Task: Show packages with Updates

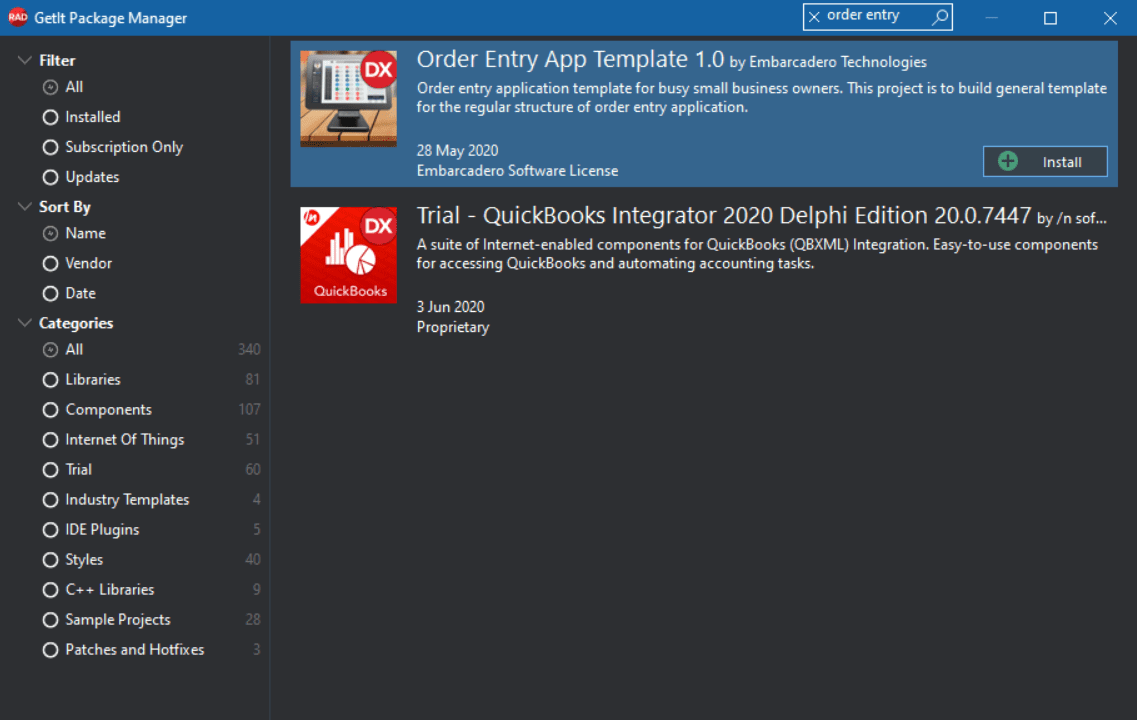Action: pyautogui.click(x=80, y=177)
